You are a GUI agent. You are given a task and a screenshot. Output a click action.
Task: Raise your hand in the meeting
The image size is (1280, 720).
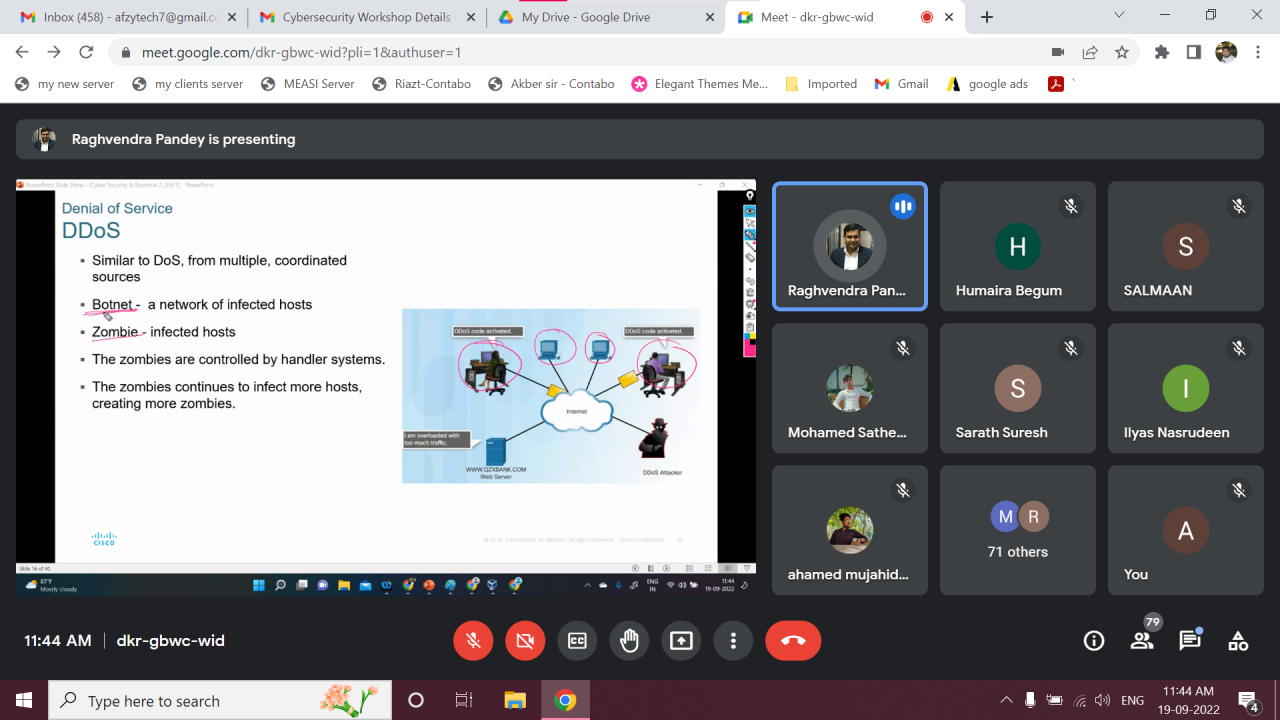pyautogui.click(x=629, y=640)
